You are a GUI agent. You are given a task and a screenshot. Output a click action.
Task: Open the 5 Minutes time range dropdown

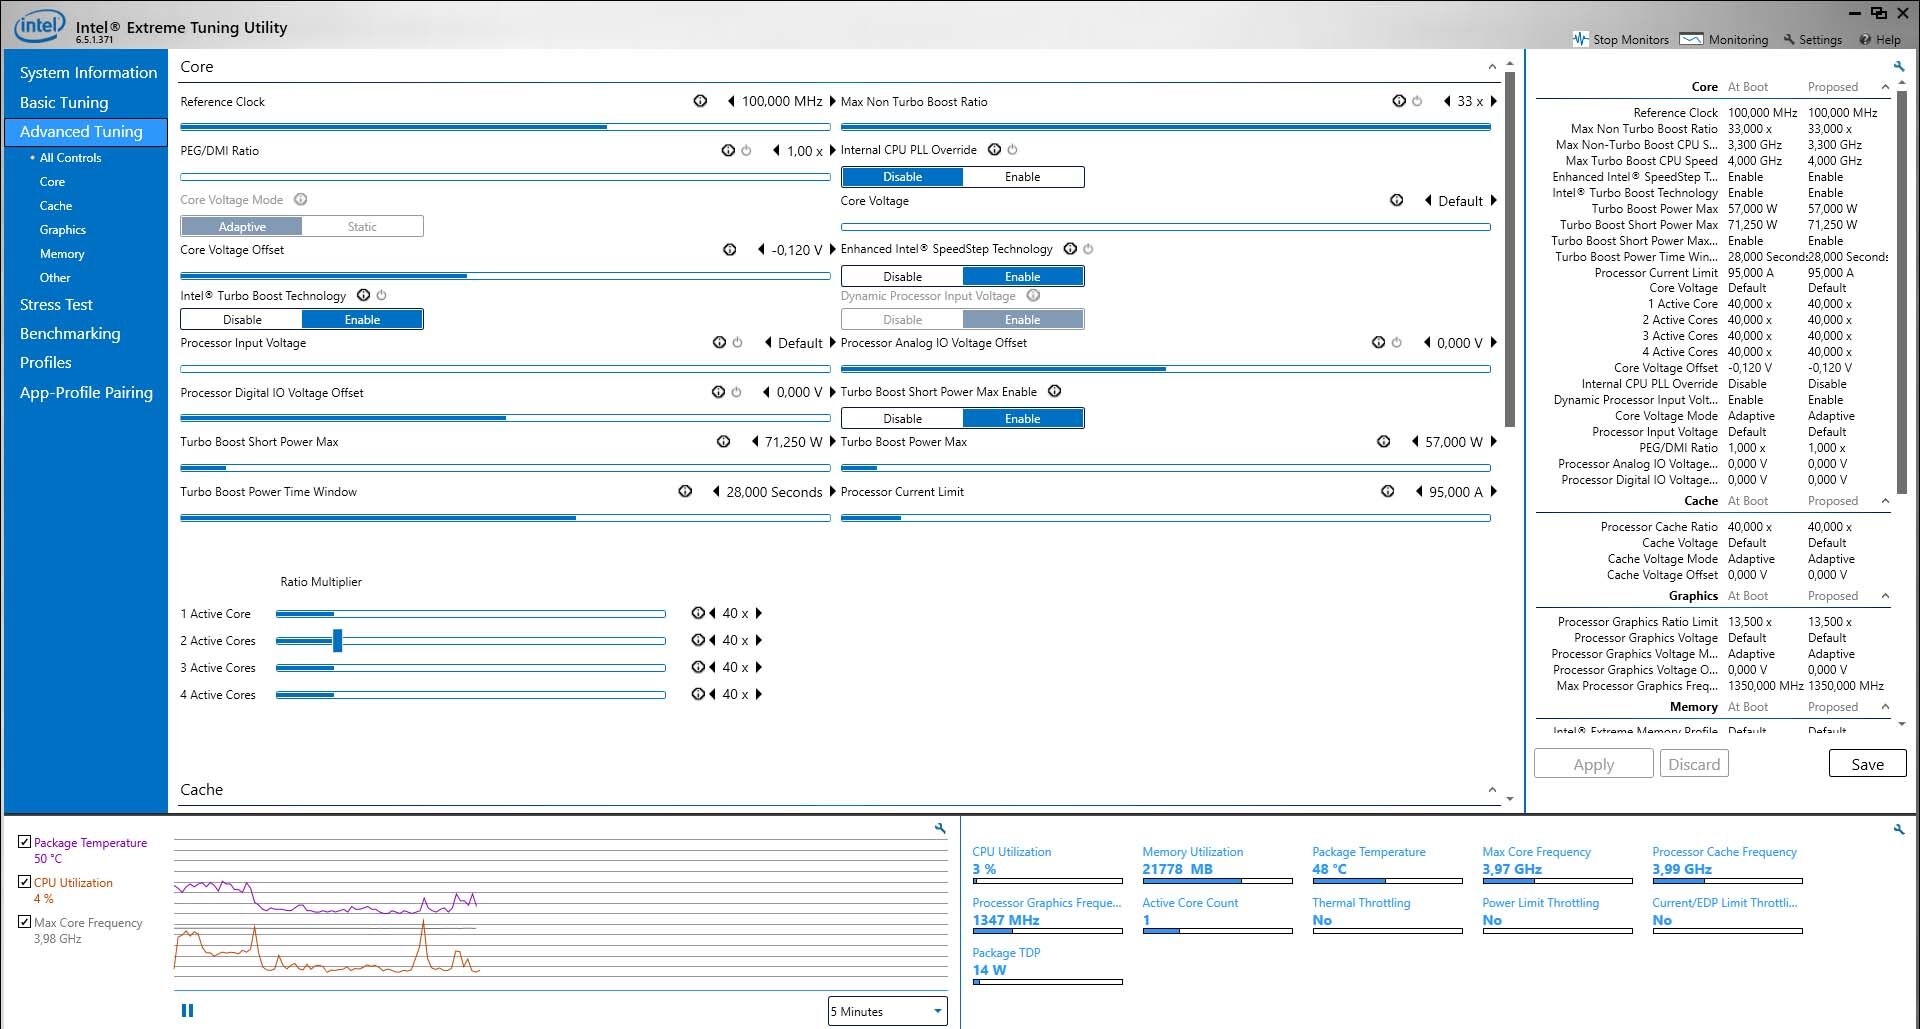[x=888, y=1011]
